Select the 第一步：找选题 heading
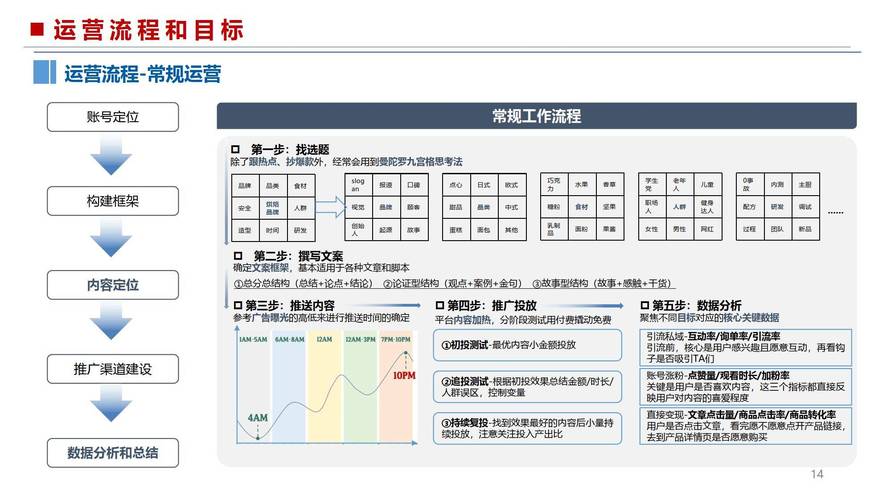The height and width of the screenshot is (500, 895). 290,150
